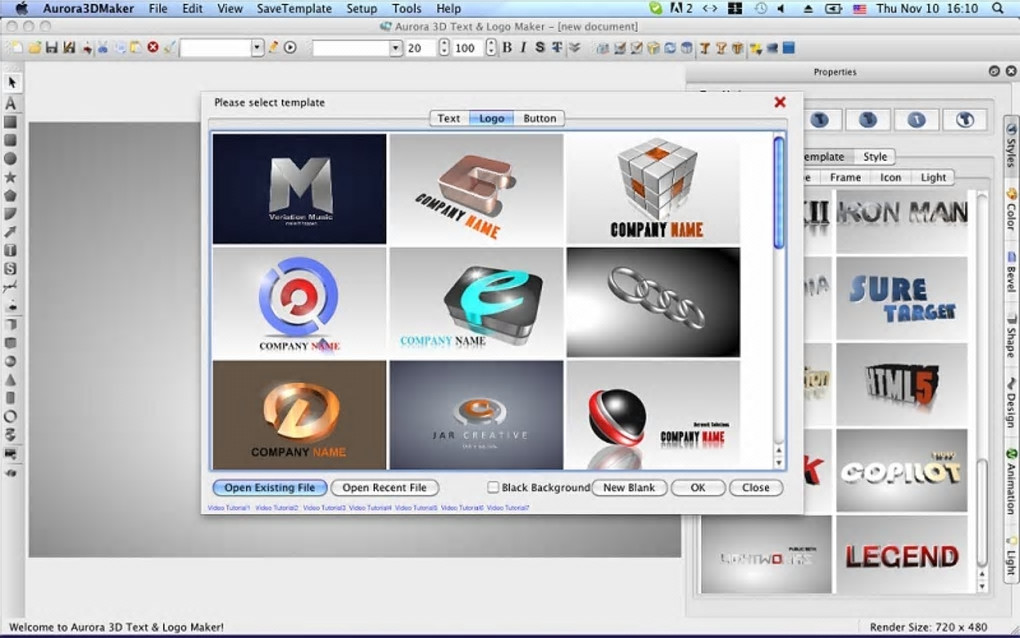Click the red delete icon in toolbar
This screenshot has width=1020, height=638.
153,47
